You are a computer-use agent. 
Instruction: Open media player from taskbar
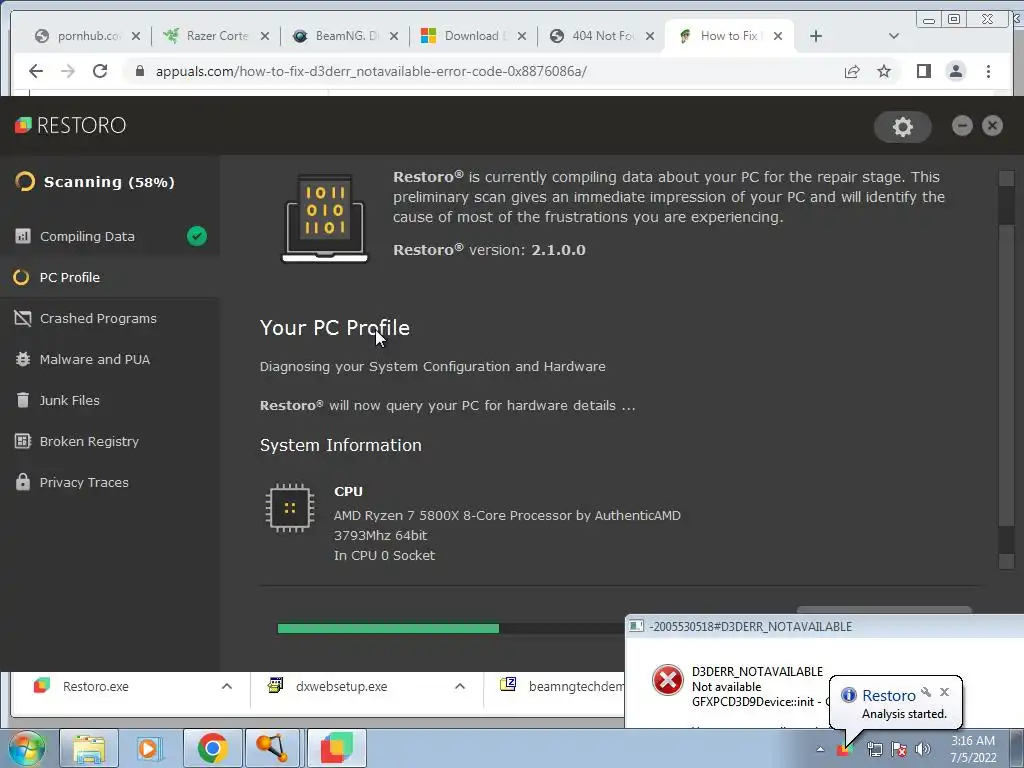(x=149, y=748)
